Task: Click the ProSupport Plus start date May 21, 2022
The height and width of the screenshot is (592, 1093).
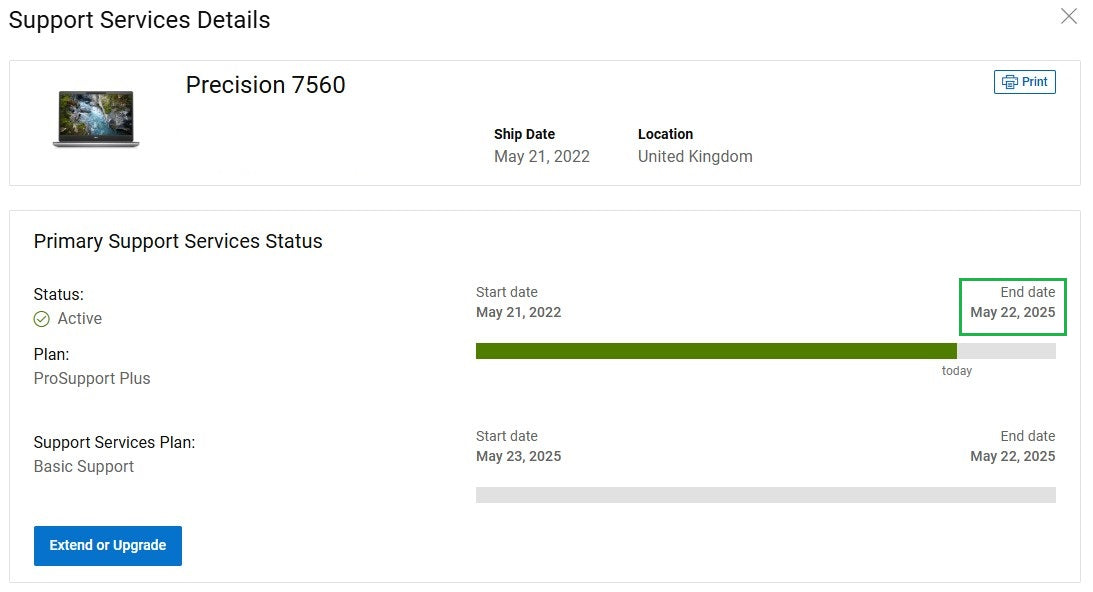Action: 519,312
